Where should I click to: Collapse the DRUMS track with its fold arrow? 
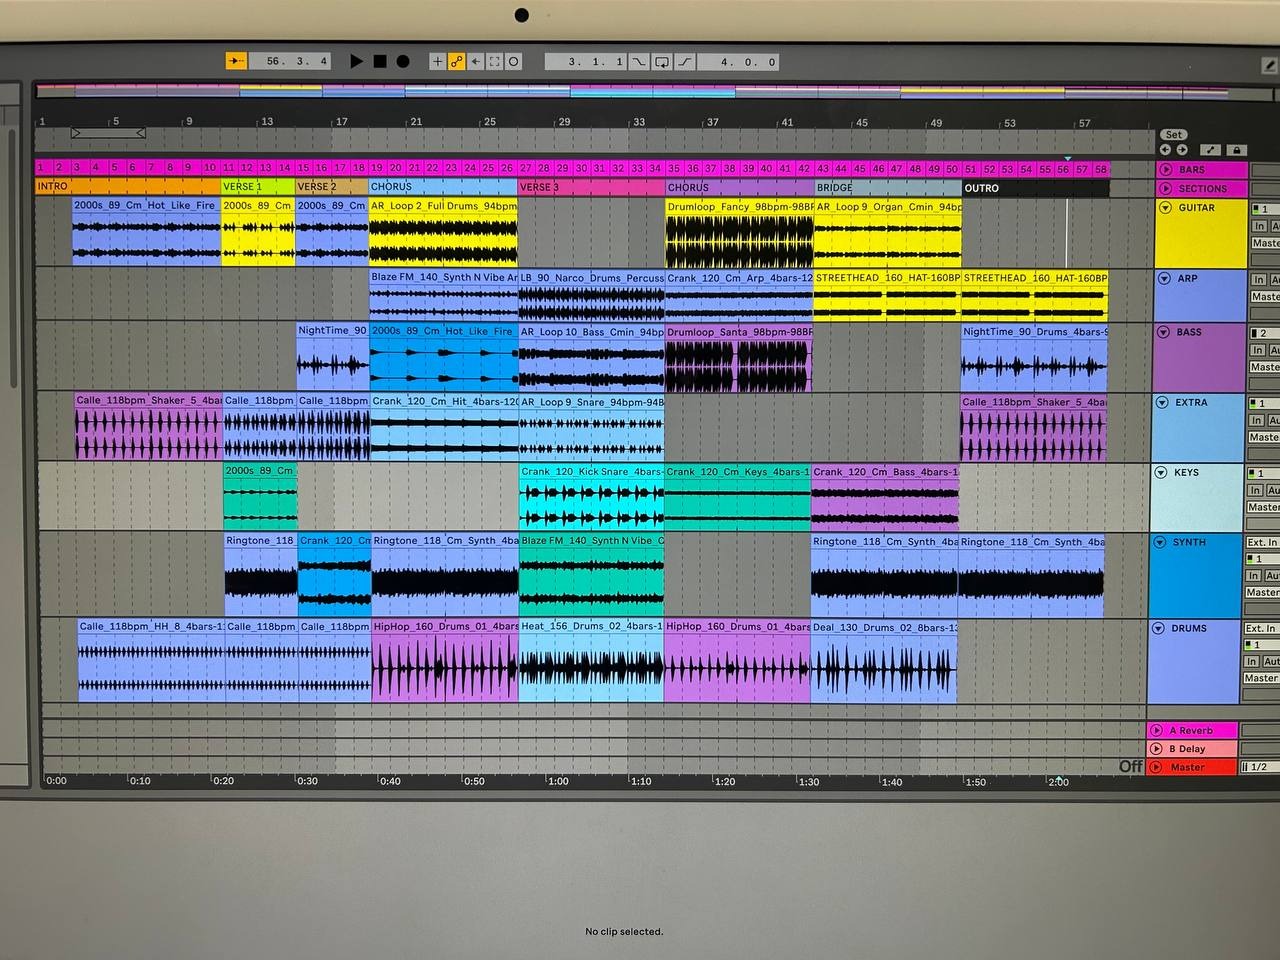coord(1159,629)
